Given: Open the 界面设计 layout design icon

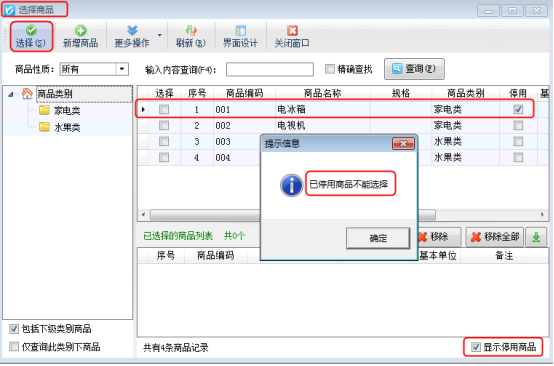Looking at the screenshot, I should (240, 30).
